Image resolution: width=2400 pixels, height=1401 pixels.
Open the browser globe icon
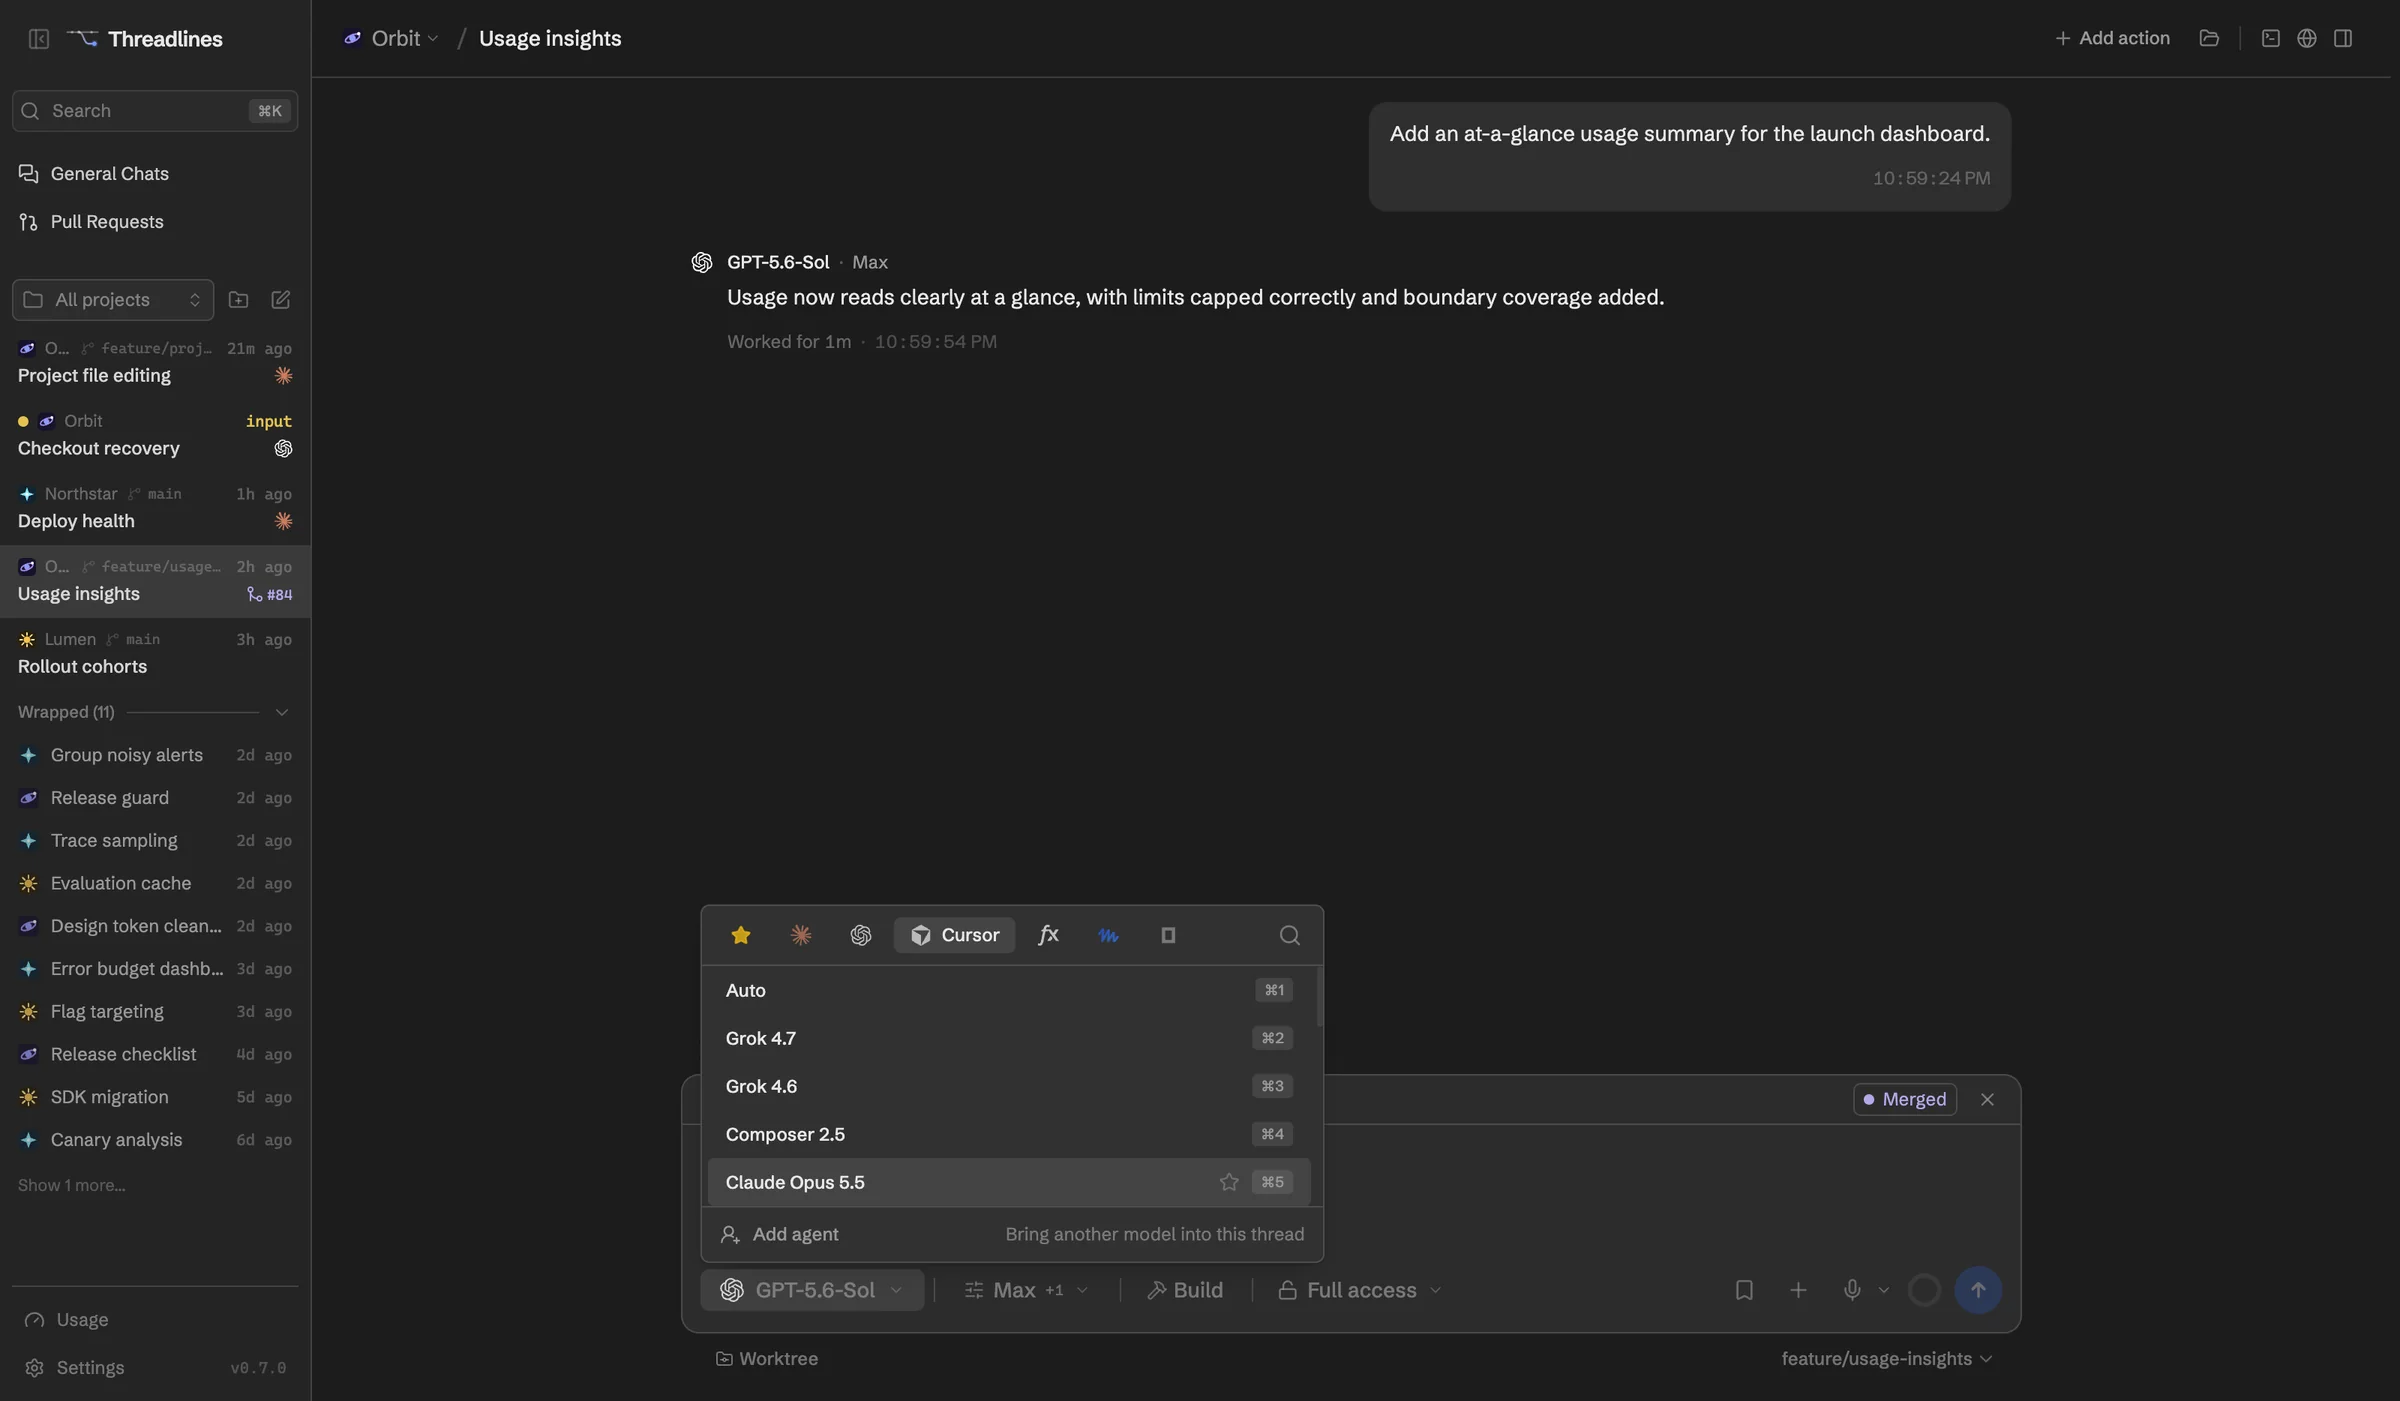pos(2307,38)
